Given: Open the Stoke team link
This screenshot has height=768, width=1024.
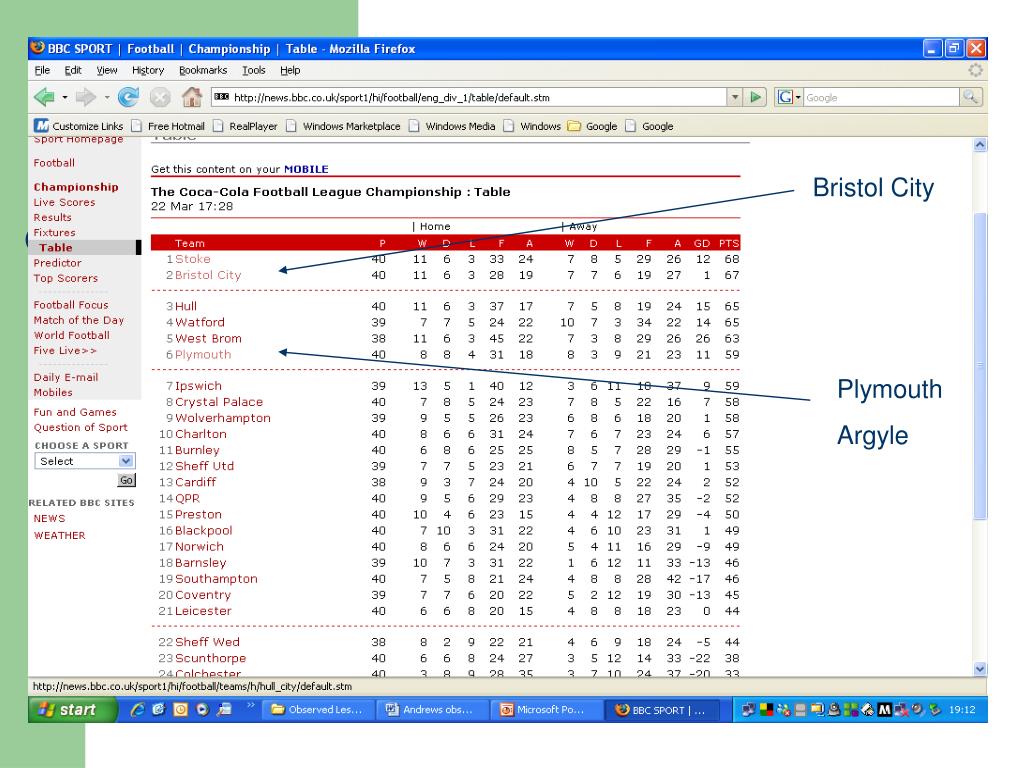Looking at the screenshot, I should click(x=193, y=259).
